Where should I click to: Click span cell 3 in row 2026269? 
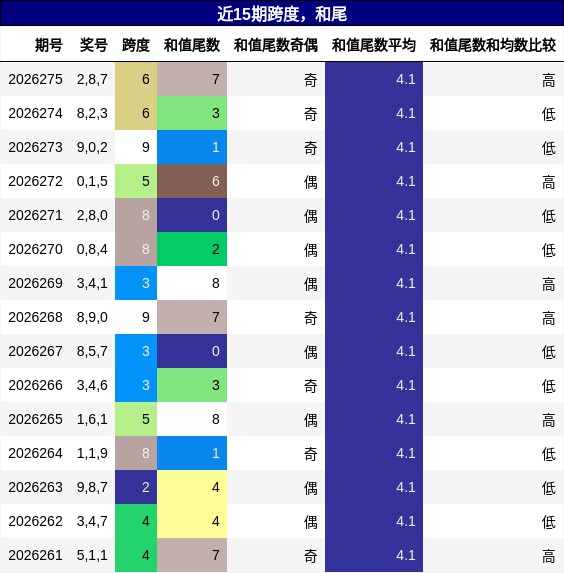click(x=136, y=283)
